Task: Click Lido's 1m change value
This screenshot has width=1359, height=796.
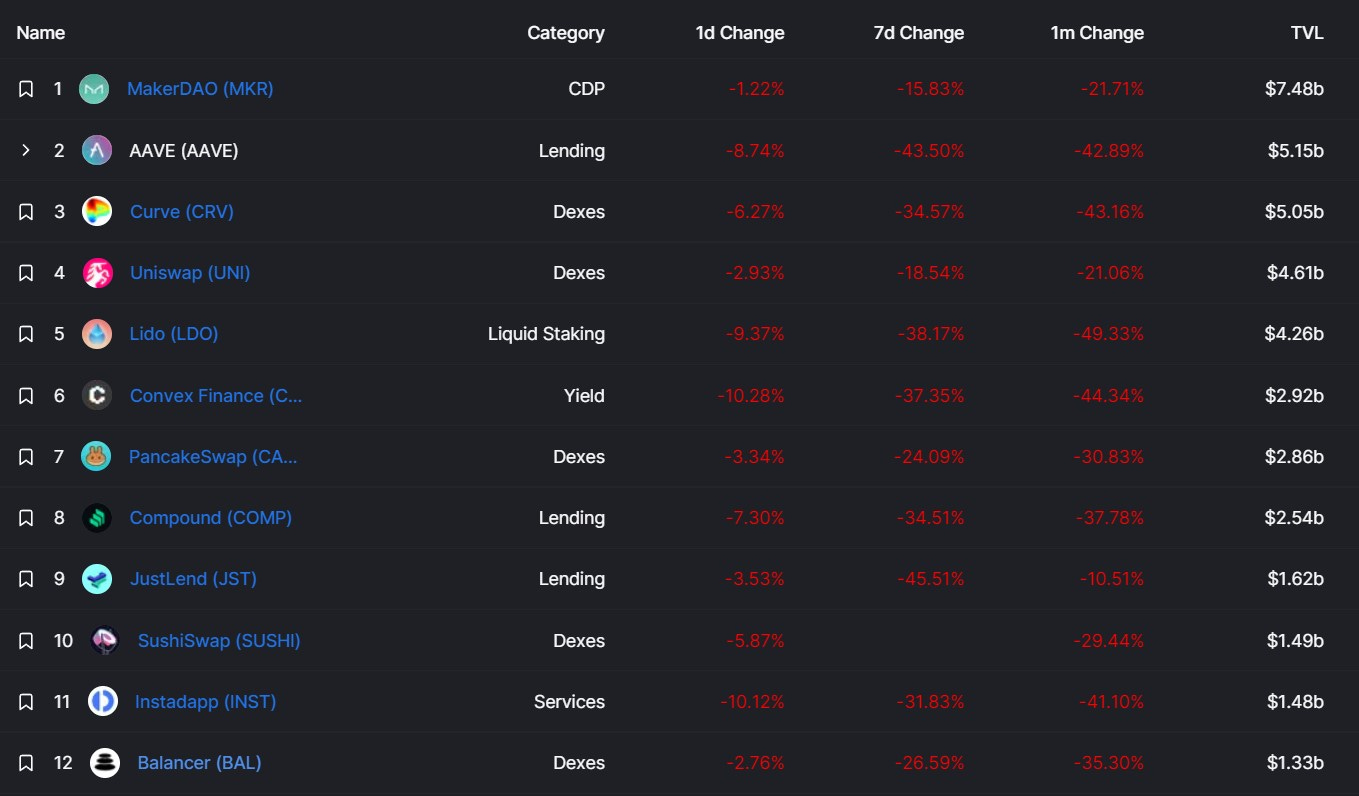Action: [1108, 333]
